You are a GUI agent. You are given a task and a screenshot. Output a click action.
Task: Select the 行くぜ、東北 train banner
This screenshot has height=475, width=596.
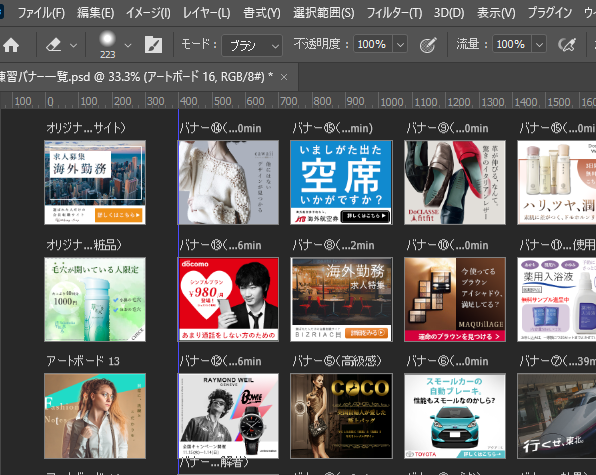(556, 416)
